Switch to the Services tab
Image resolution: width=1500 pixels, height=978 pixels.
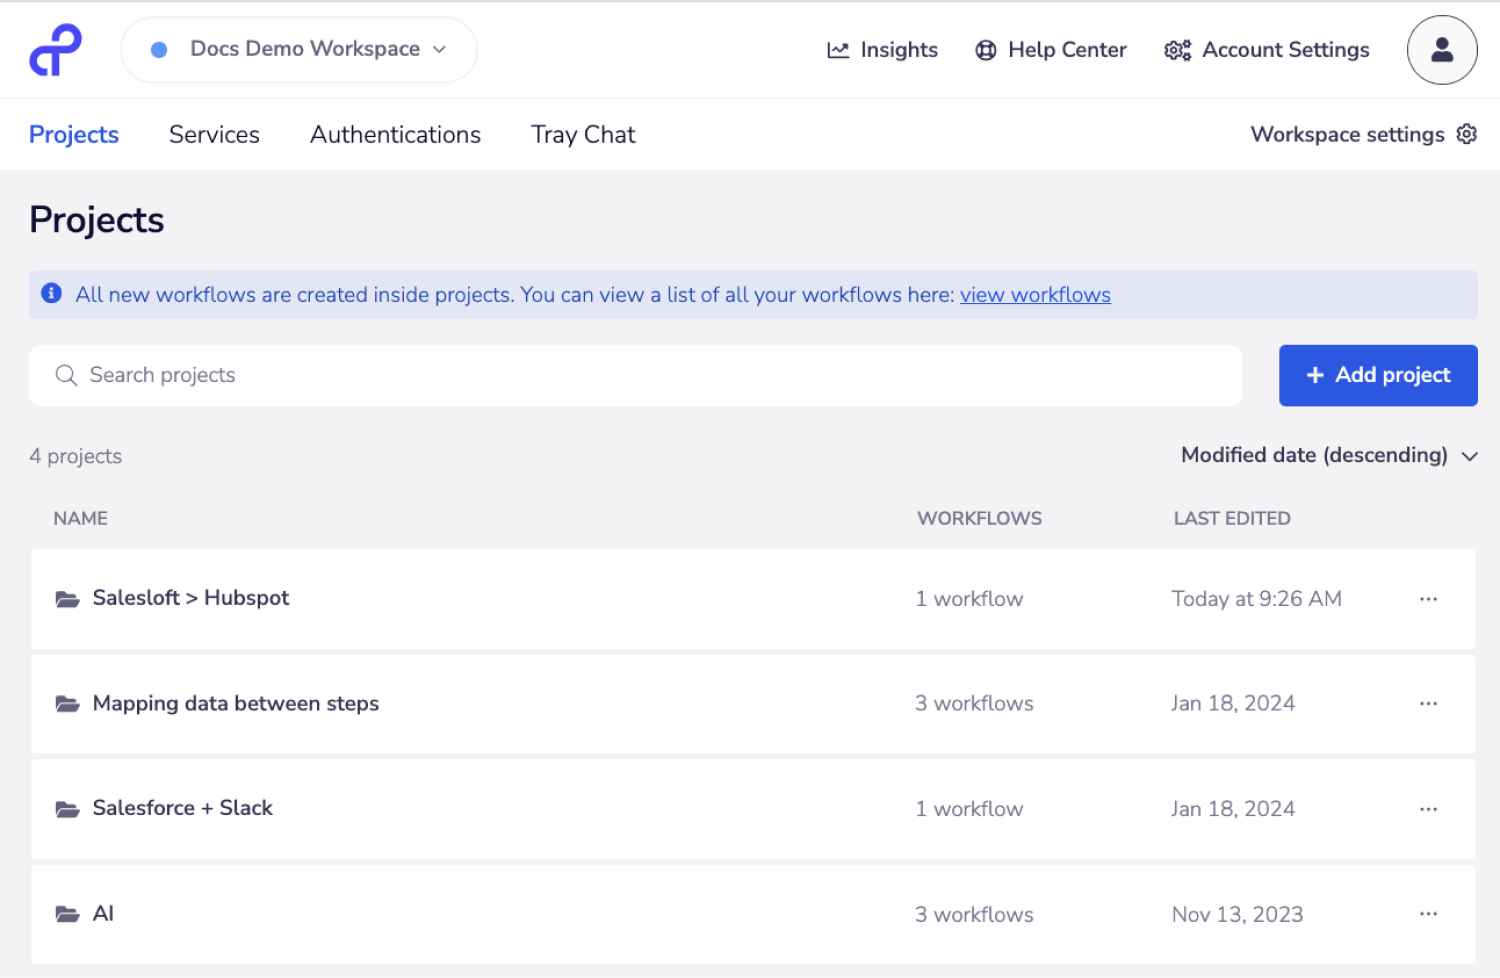214,134
